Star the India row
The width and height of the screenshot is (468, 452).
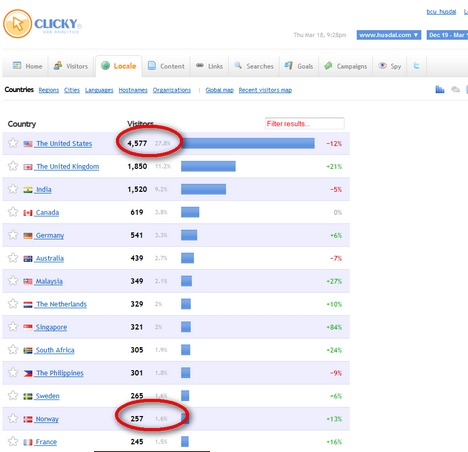coord(13,189)
